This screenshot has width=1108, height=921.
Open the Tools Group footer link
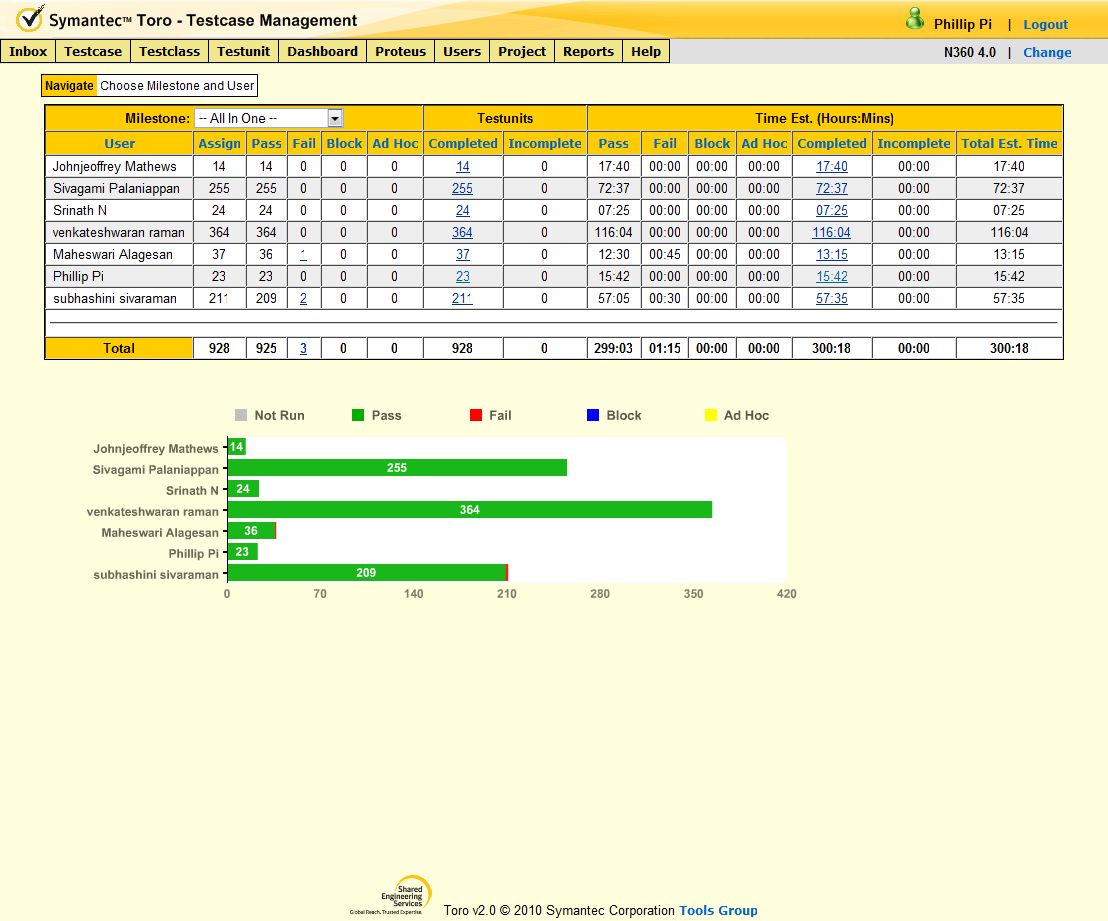pos(718,910)
